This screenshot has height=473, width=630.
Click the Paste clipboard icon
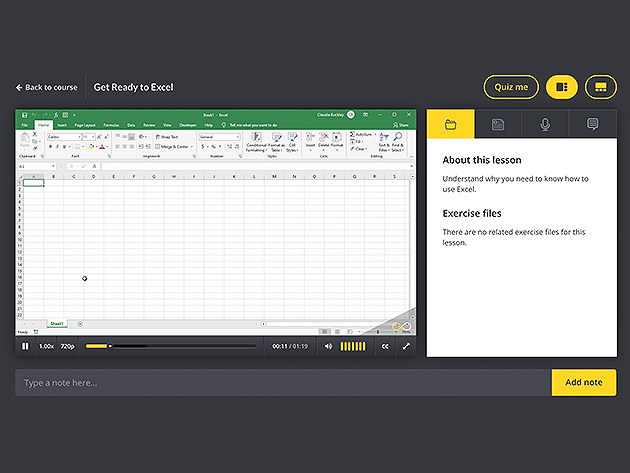(25, 140)
